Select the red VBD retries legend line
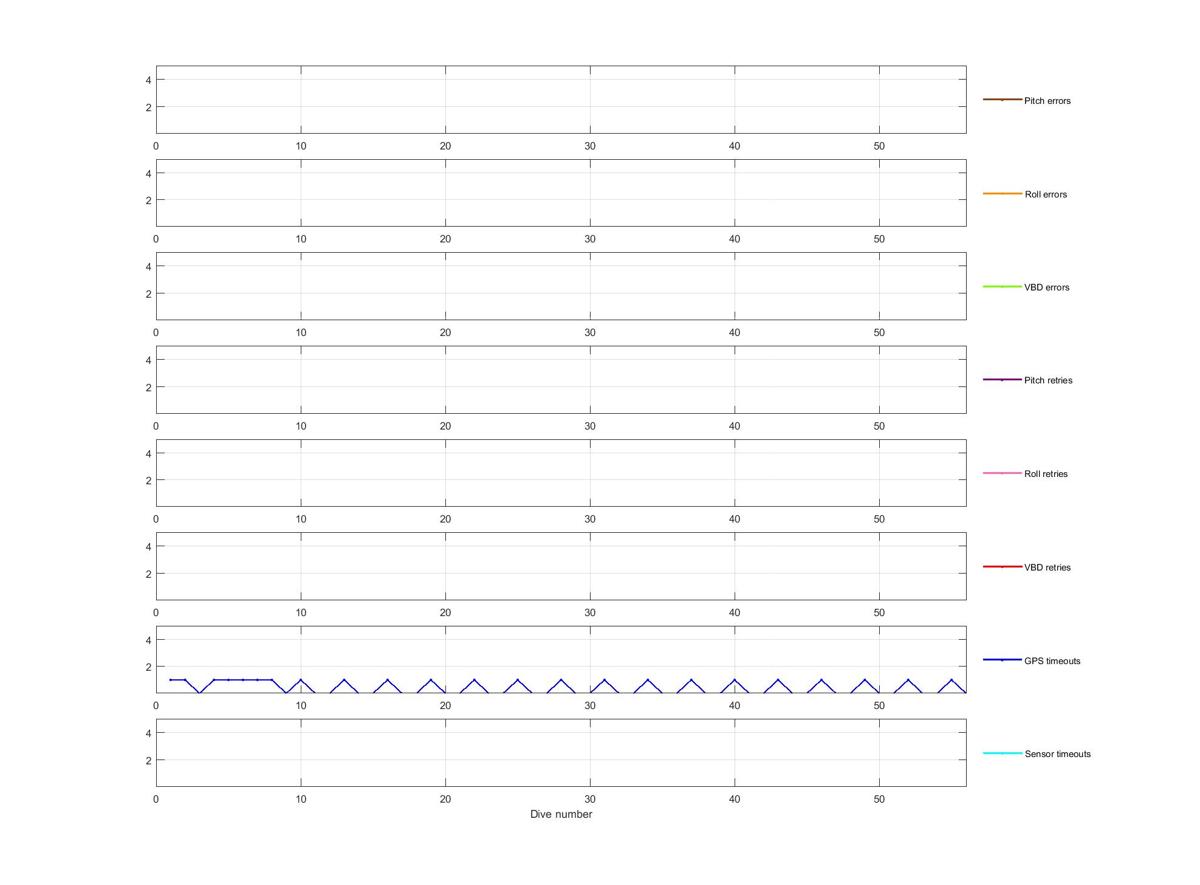Screen dimensions: 1200x885 point(1002,567)
